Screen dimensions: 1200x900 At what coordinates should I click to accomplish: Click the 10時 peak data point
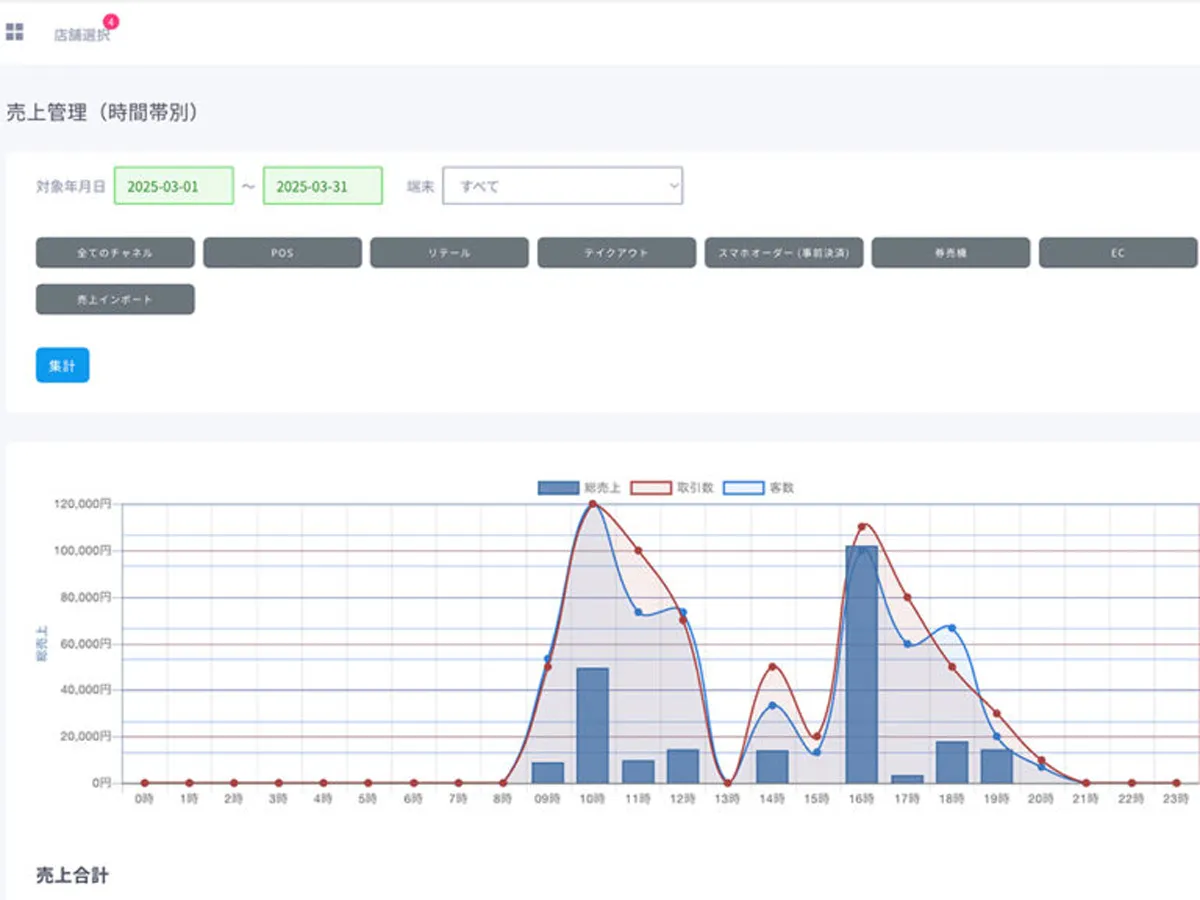pos(593,504)
